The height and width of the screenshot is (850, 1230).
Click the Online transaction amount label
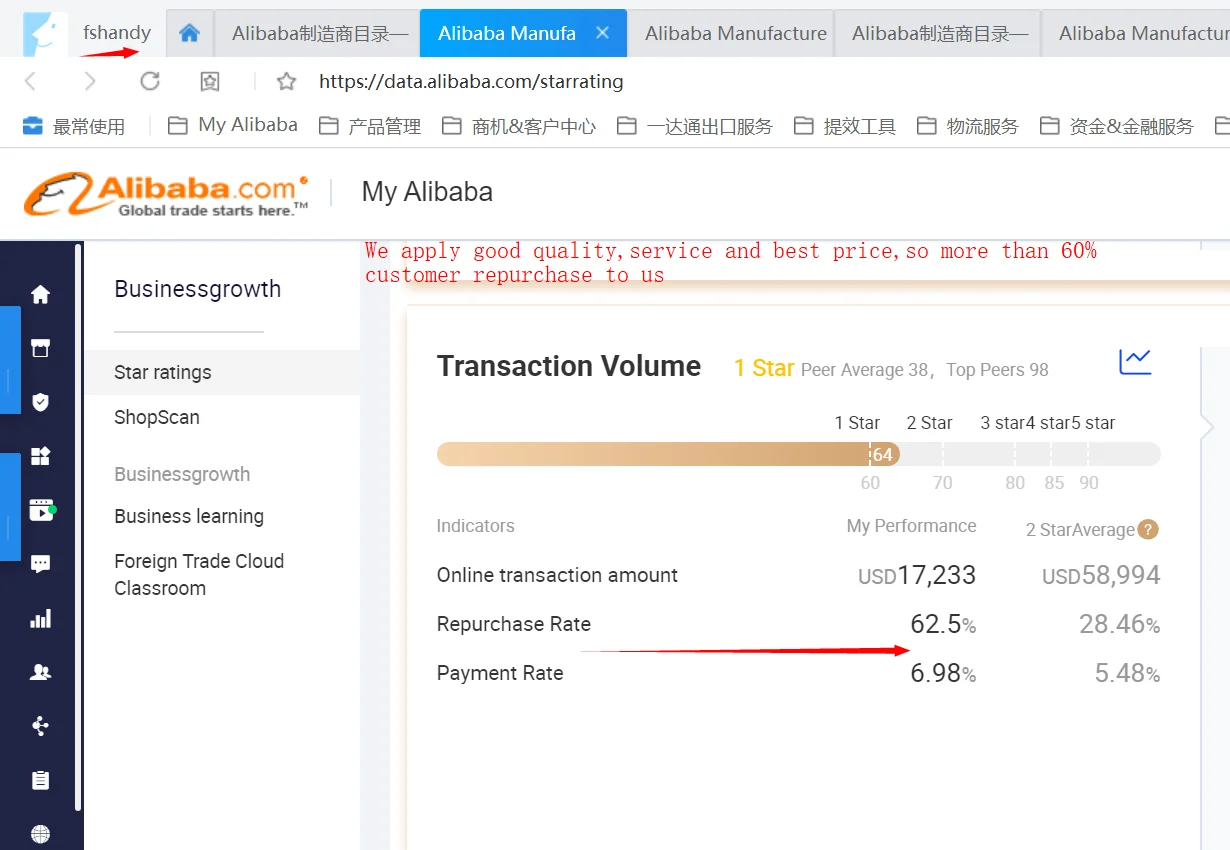(557, 575)
